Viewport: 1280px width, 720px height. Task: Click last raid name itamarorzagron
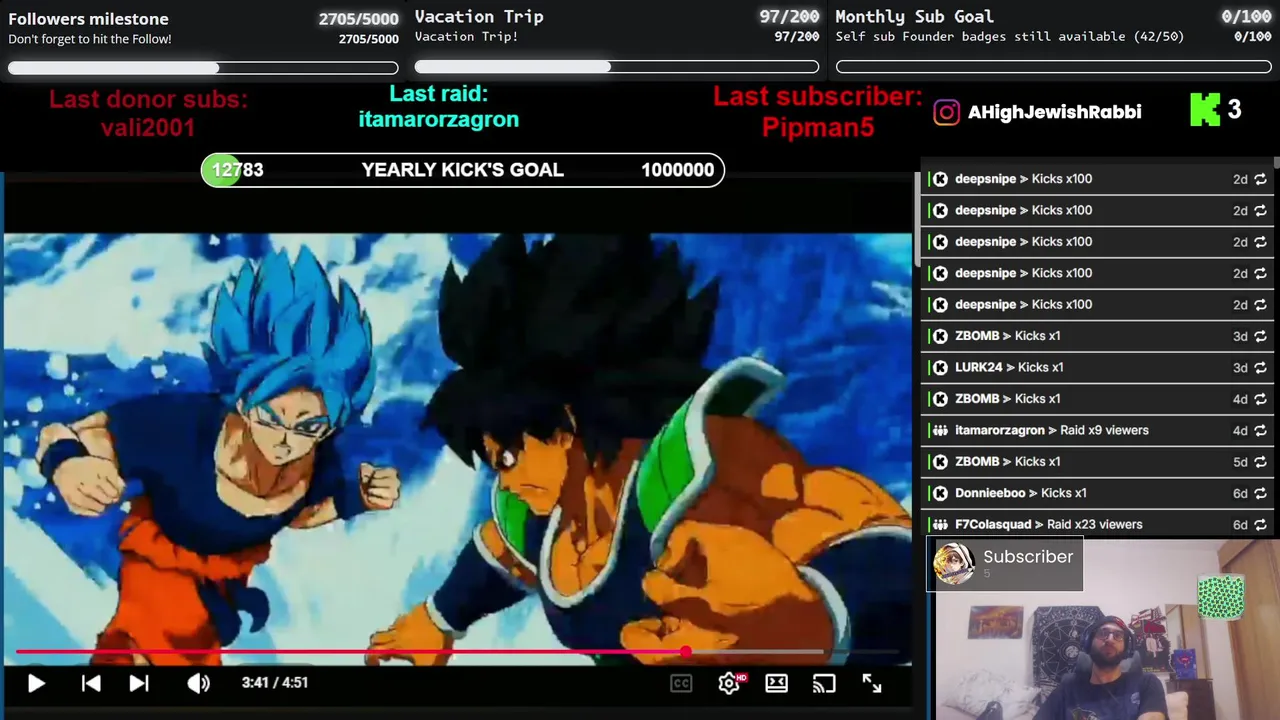(439, 119)
